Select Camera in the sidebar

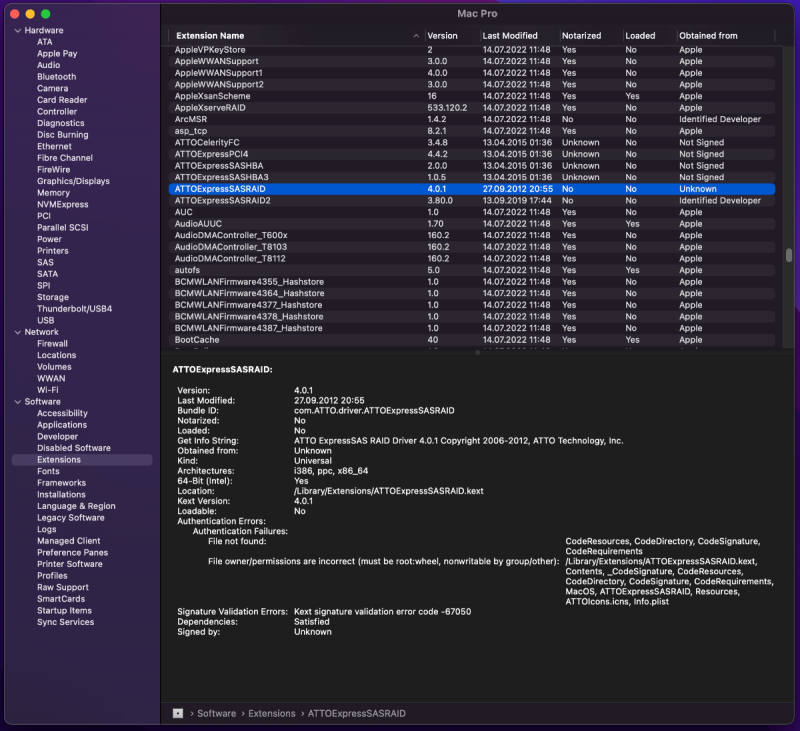(x=52, y=88)
